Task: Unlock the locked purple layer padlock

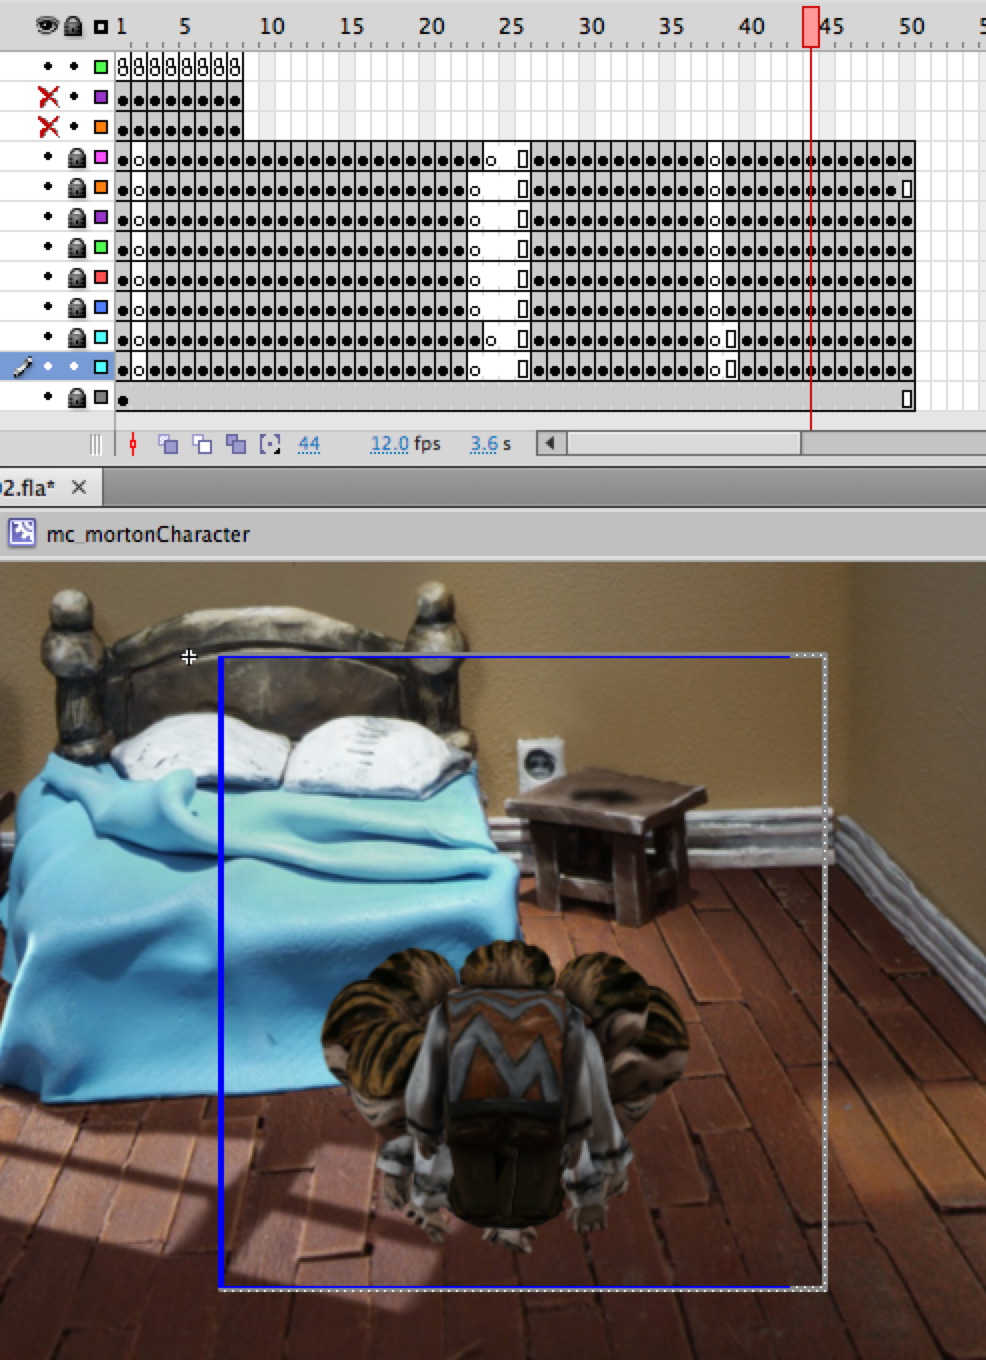Action: pyautogui.click(x=75, y=218)
